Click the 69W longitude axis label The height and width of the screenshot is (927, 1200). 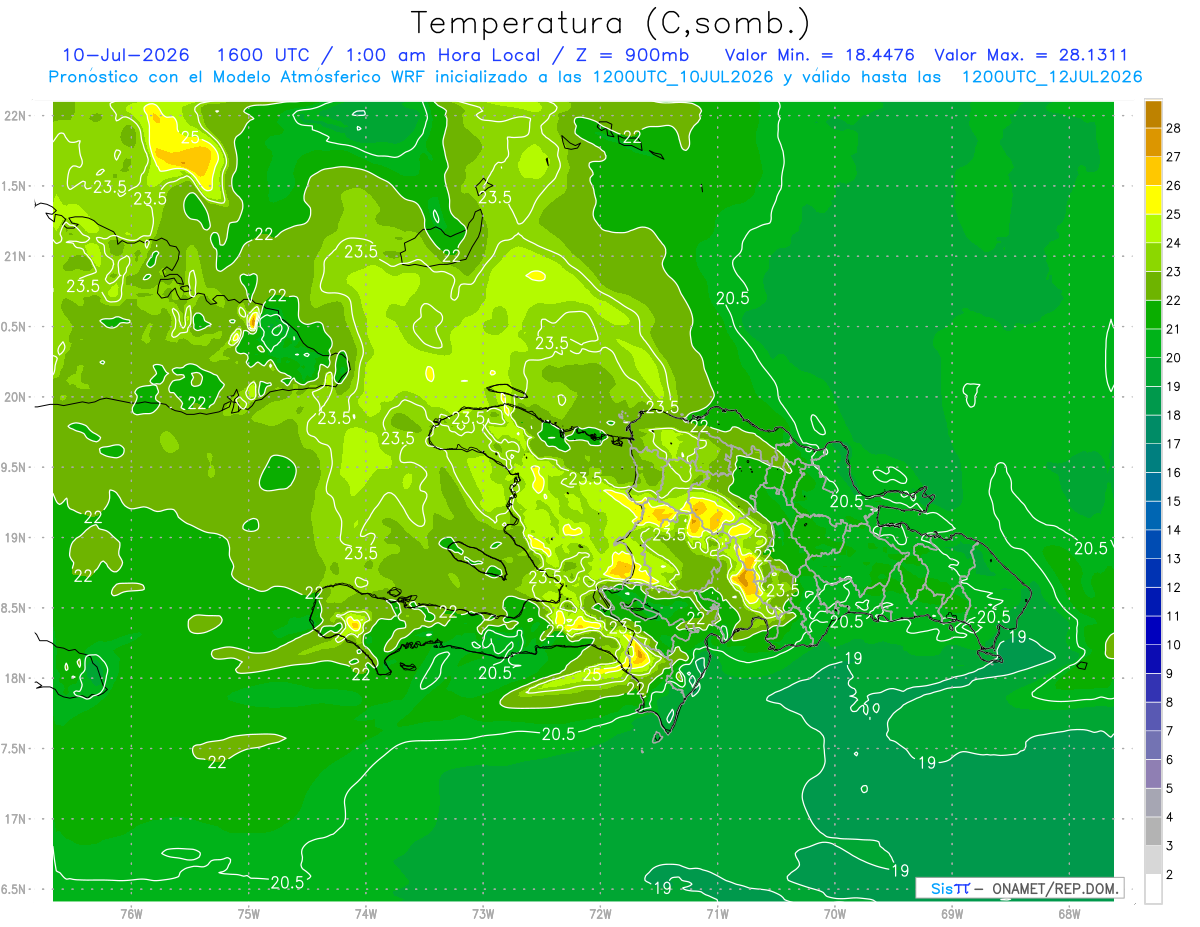(952, 914)
